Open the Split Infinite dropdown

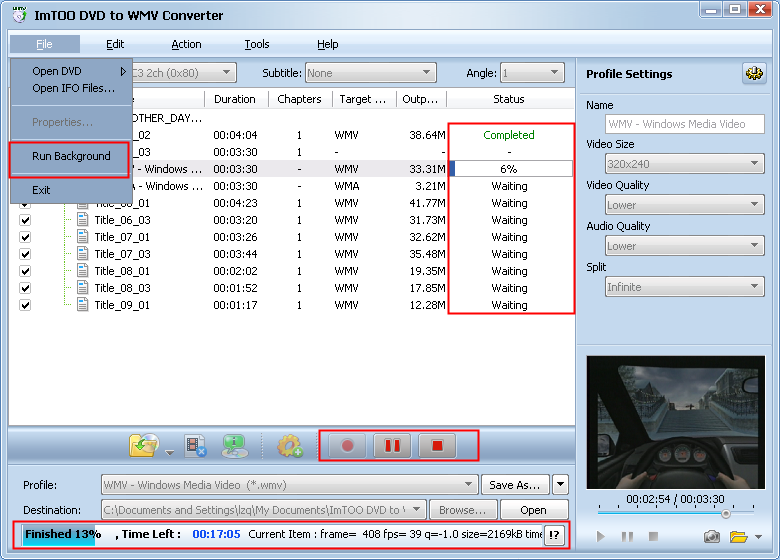coord(684,286)
